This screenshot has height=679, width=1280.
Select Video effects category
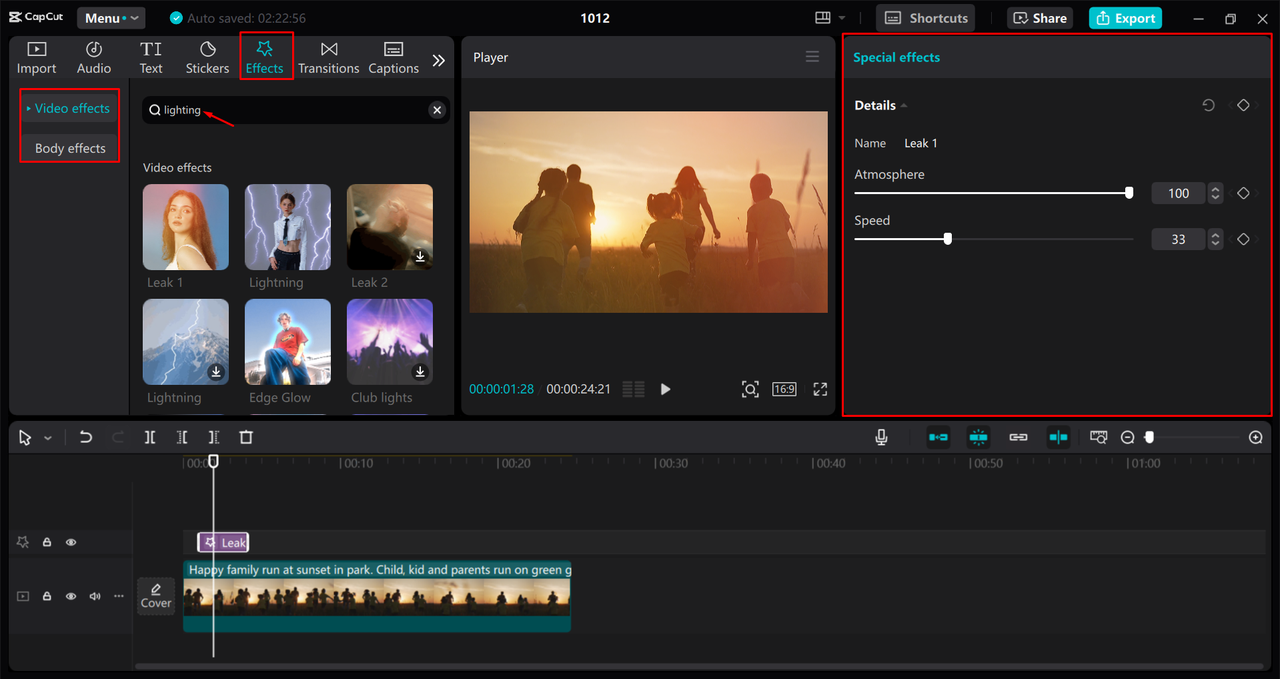[70, 108]
